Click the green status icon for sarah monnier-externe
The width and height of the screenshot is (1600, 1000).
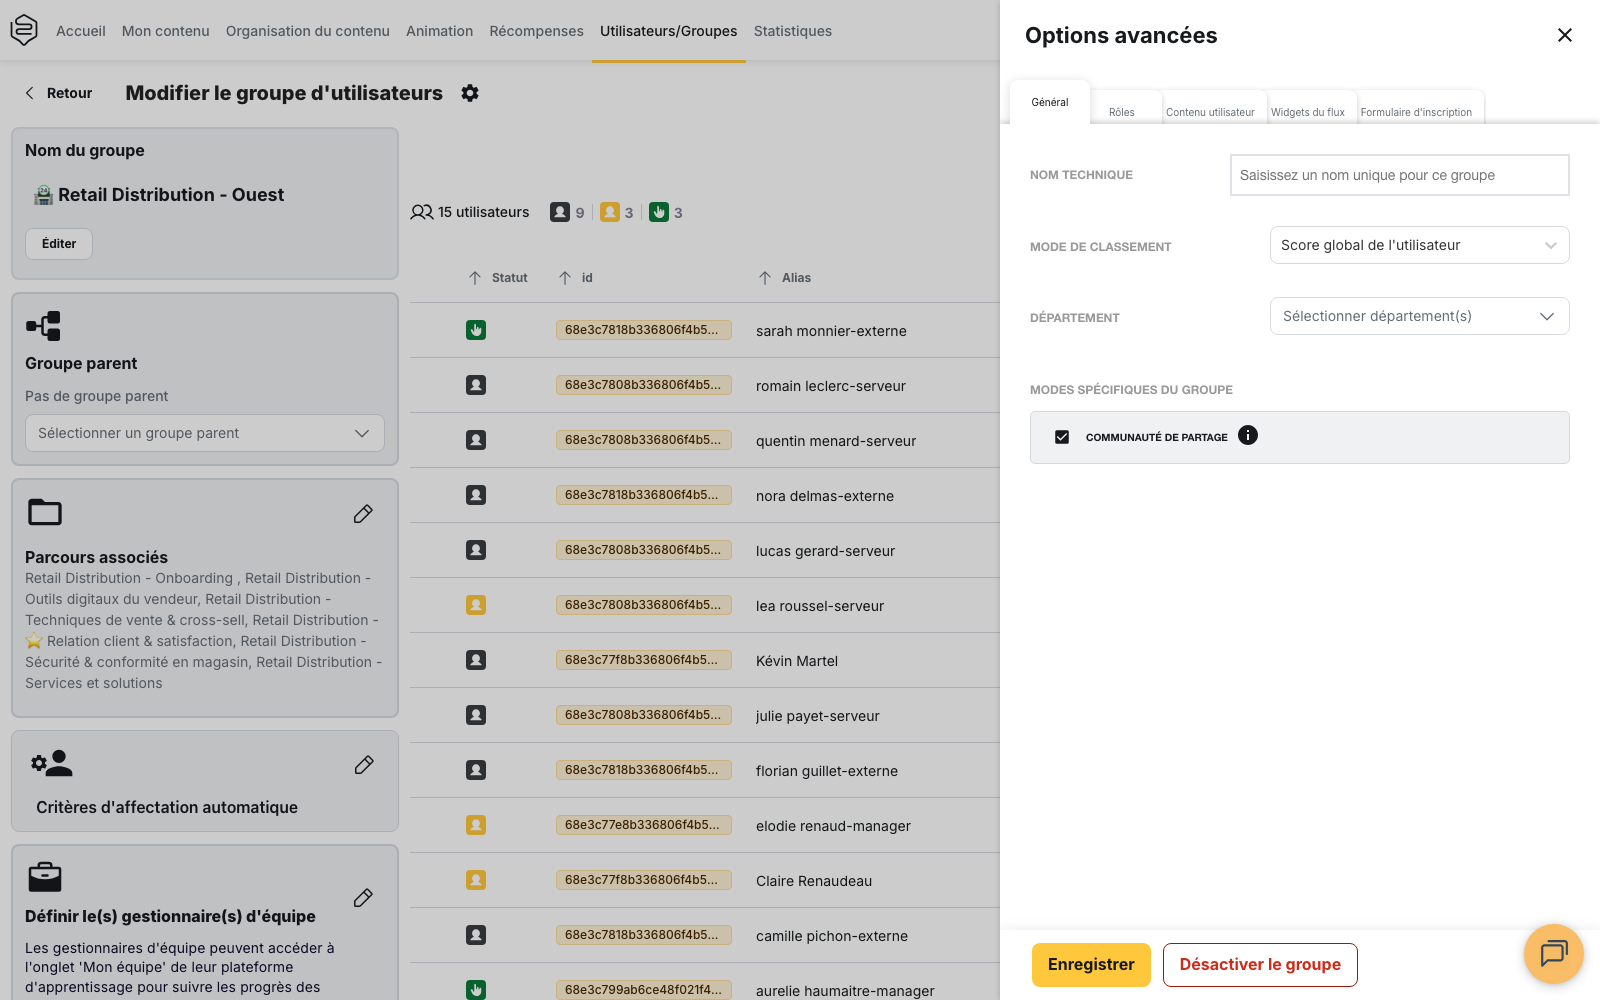(x=476, y=330)
